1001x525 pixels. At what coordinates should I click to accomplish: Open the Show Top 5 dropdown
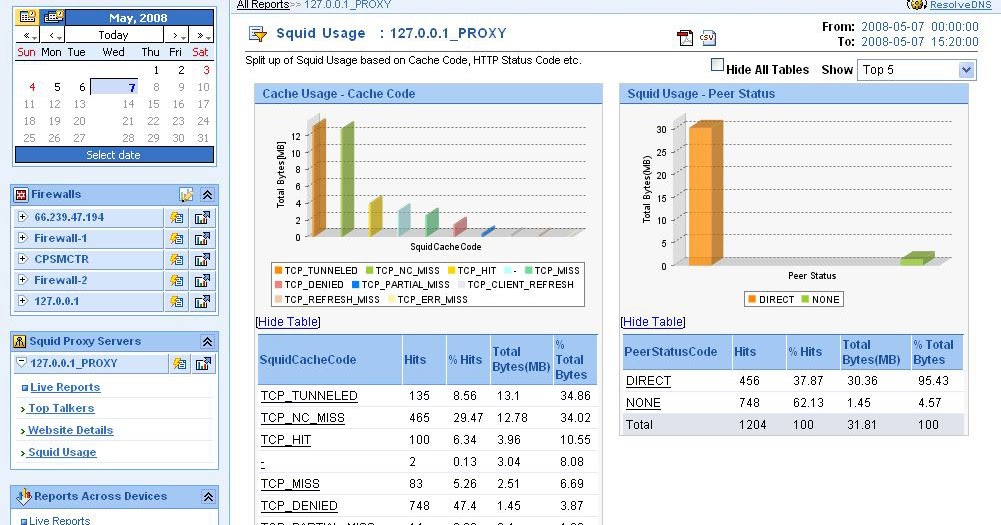pyautogui.click(x=917, y=70)
